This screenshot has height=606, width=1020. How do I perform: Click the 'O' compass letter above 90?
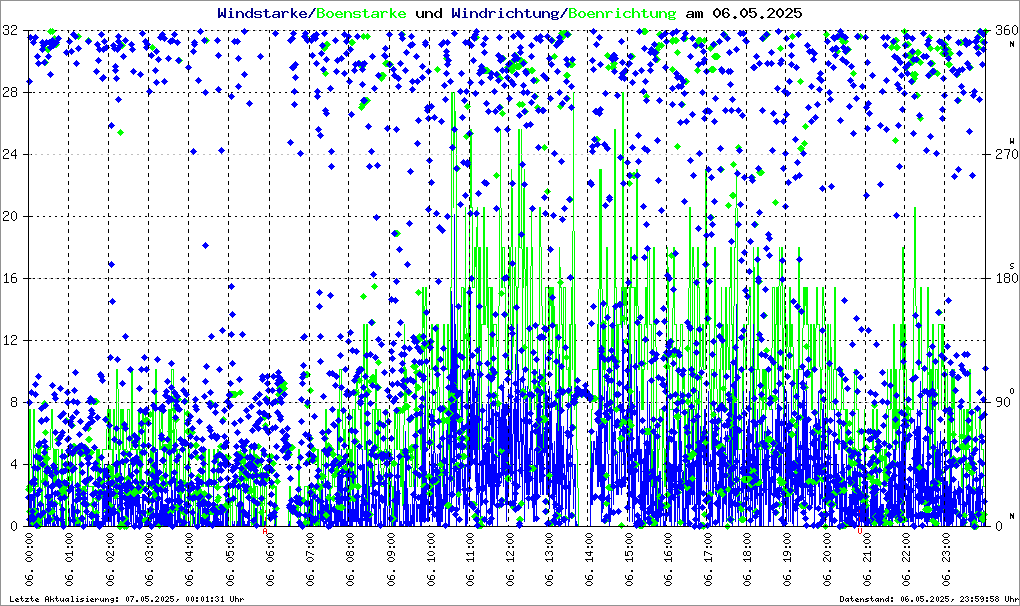coord(1012,390)
